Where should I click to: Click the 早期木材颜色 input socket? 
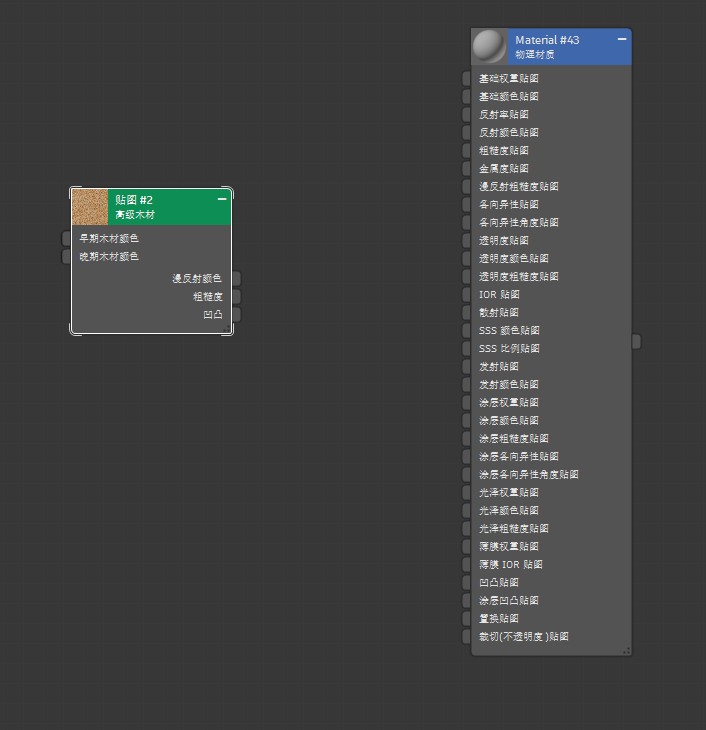click(66, 238)
